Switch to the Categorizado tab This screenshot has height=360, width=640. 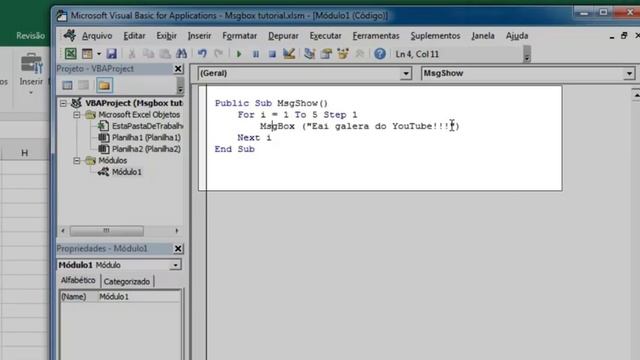pyautogui.click(x=127, y=281)
